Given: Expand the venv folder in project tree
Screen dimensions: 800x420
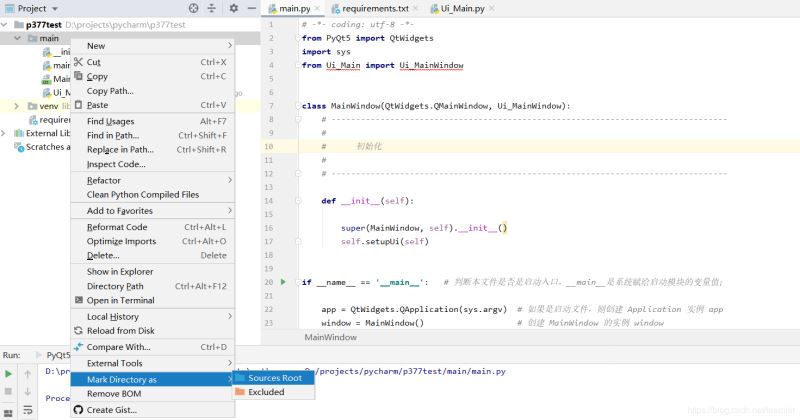Looking at the screenshot, I should 17,105.
